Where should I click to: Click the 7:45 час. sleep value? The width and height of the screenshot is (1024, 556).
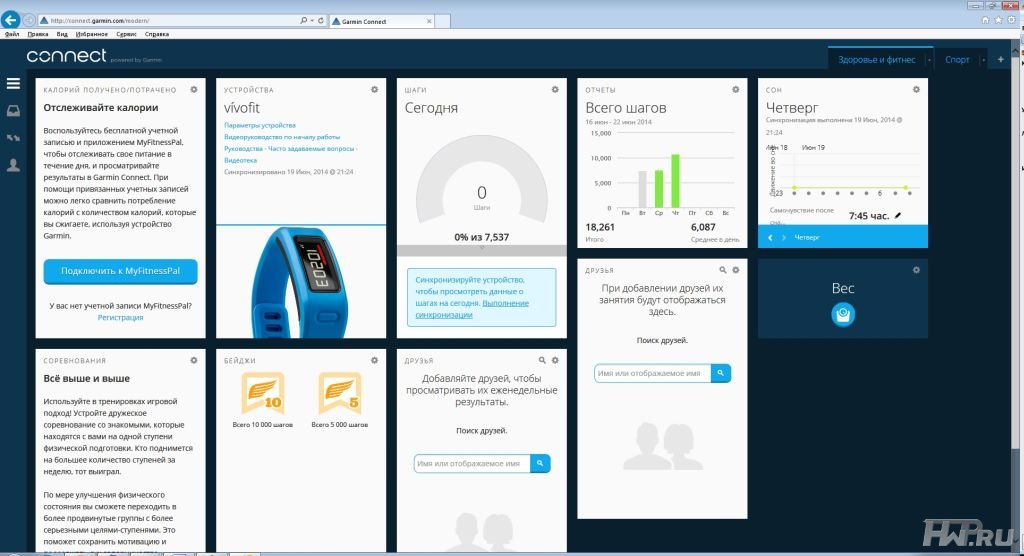pyautogui.click(x=869, y=216)
